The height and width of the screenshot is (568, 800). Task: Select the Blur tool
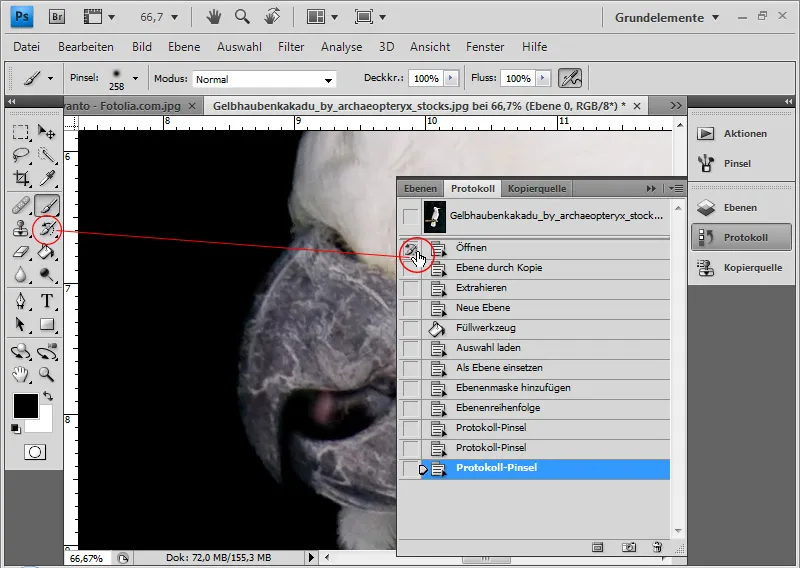[20, 275]
